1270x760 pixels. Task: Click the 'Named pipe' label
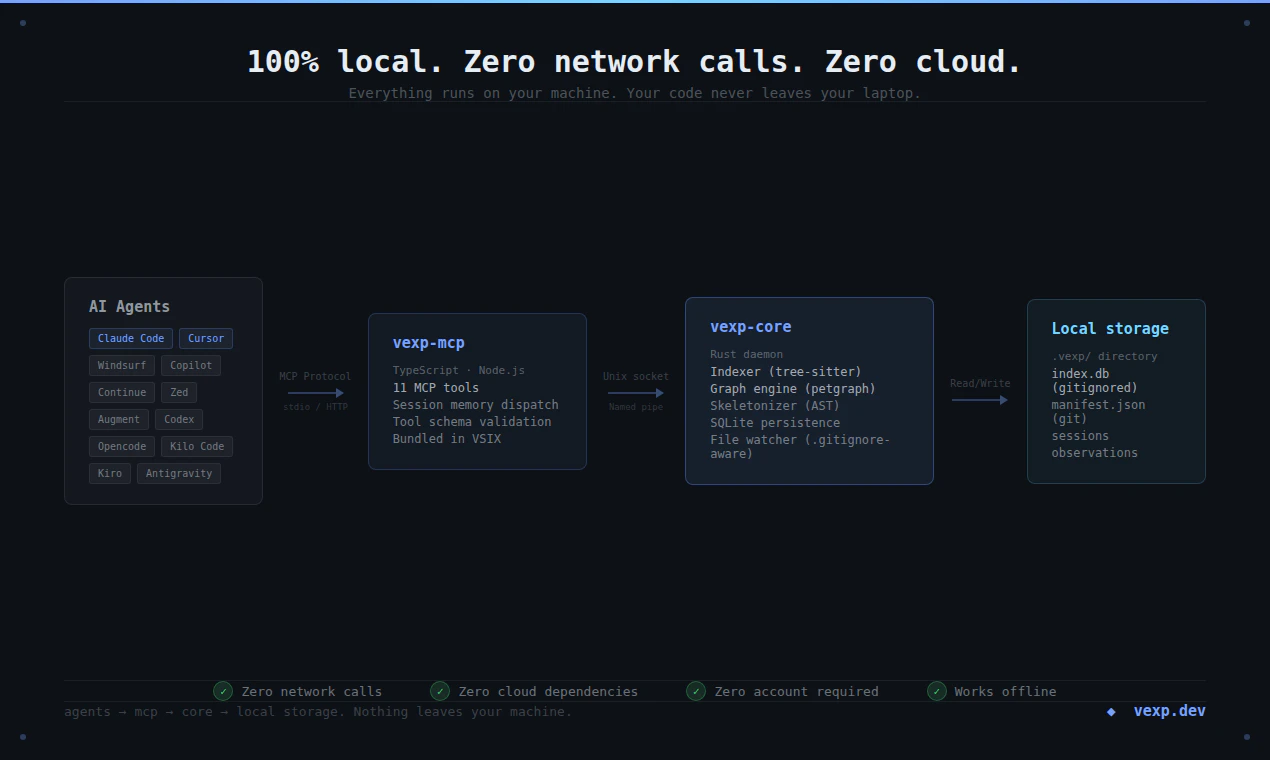pos(636,407)
